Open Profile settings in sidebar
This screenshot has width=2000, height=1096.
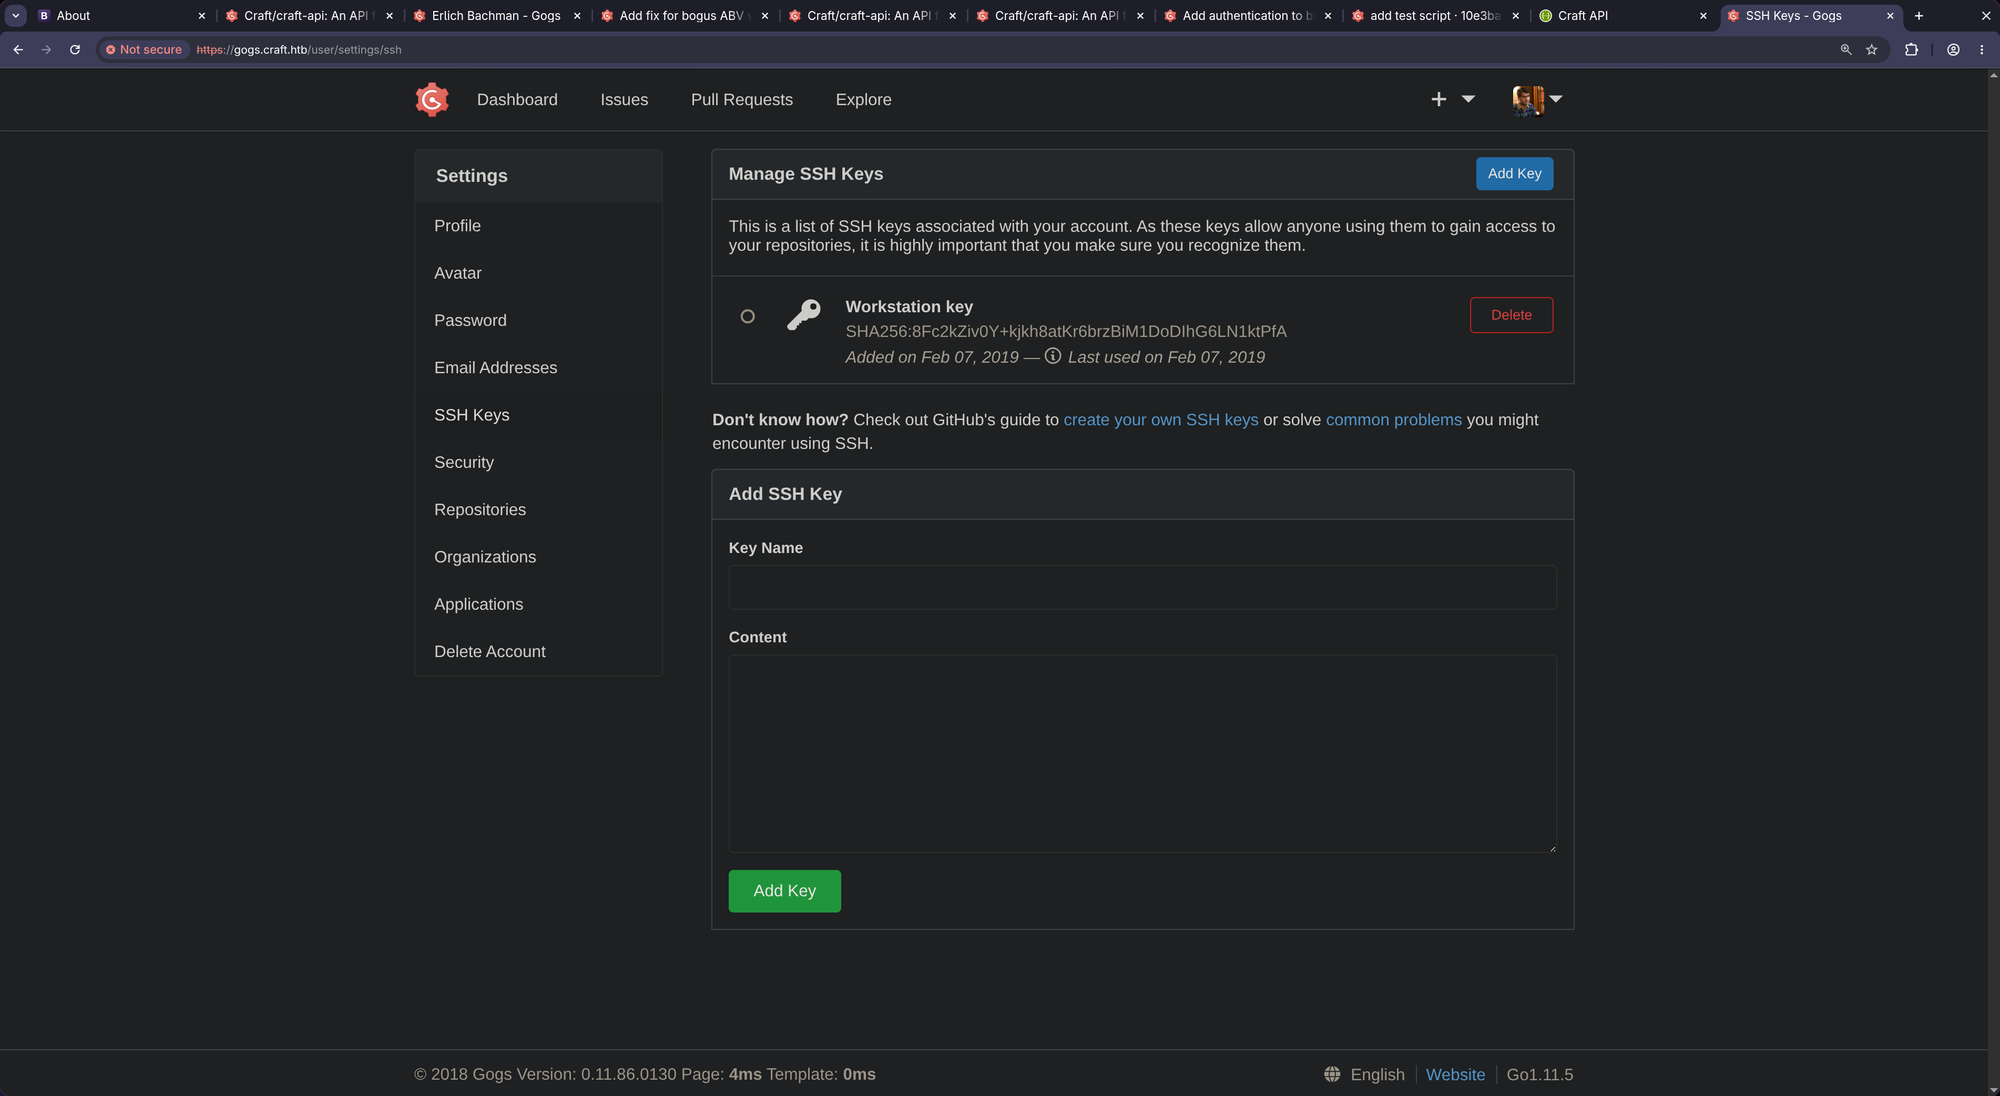pos(538,226)
